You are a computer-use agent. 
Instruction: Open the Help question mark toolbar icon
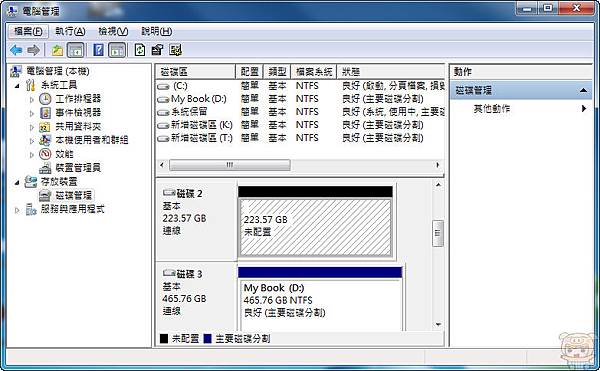coord(98,50)
